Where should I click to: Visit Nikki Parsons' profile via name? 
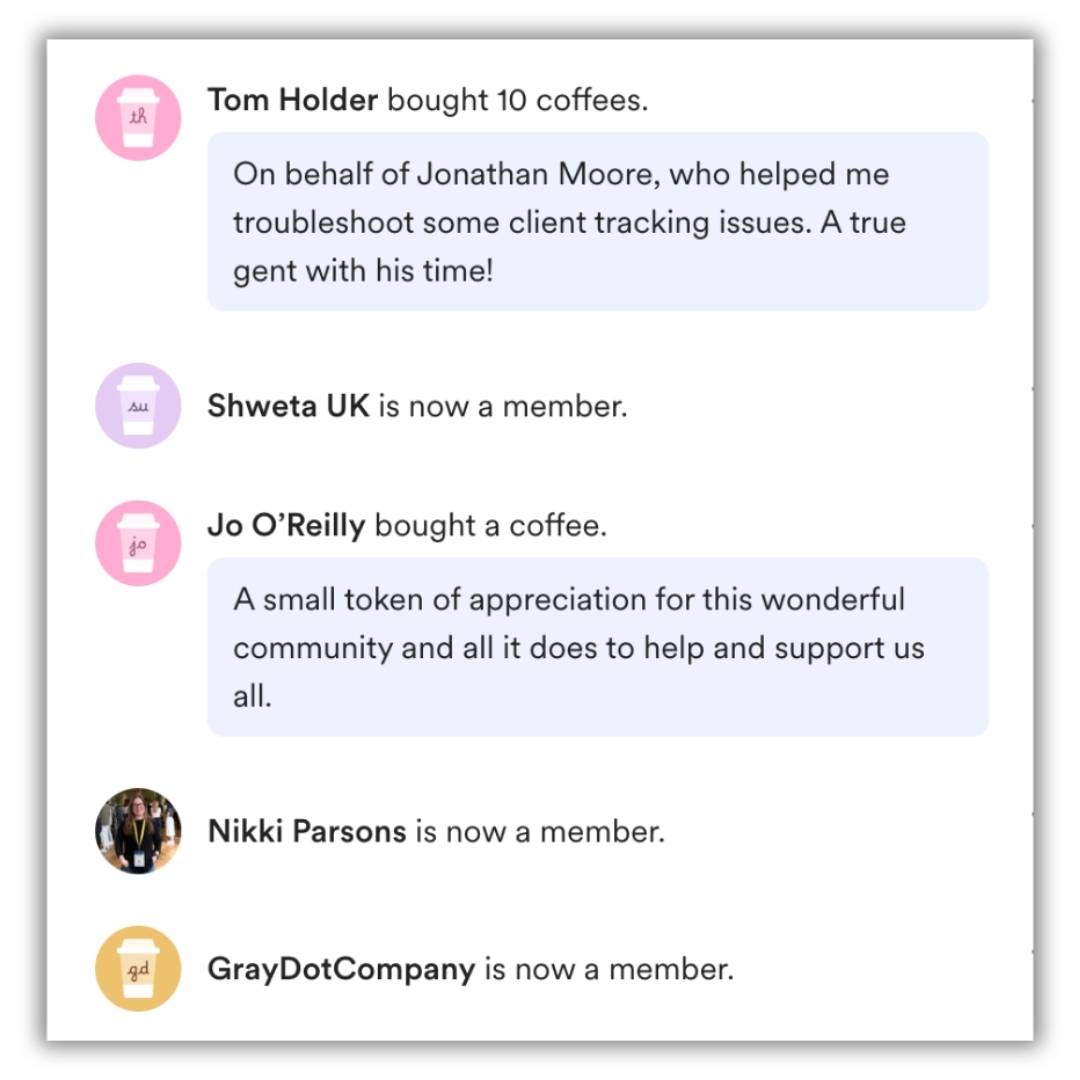[x=307, y=831]
